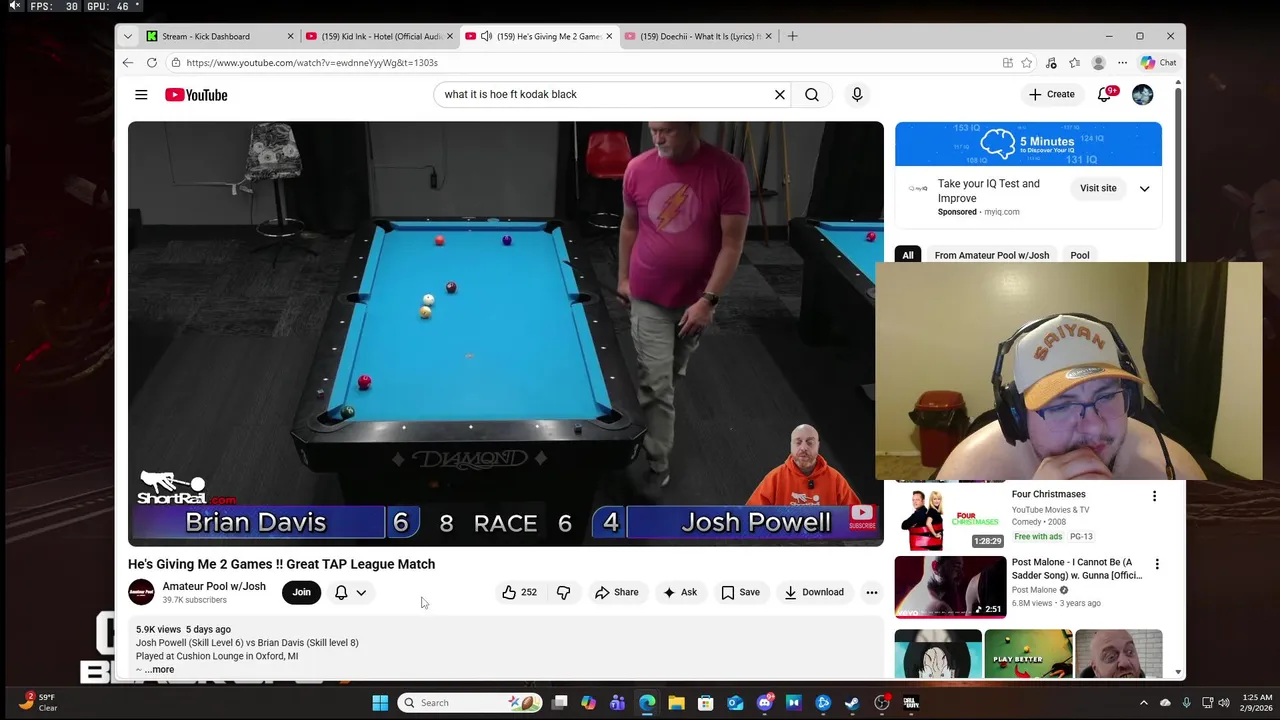Image resolution: width=1280 pixels, height=720 pixels.
Task: Click the Create button
Action: tap(1052, 94)
